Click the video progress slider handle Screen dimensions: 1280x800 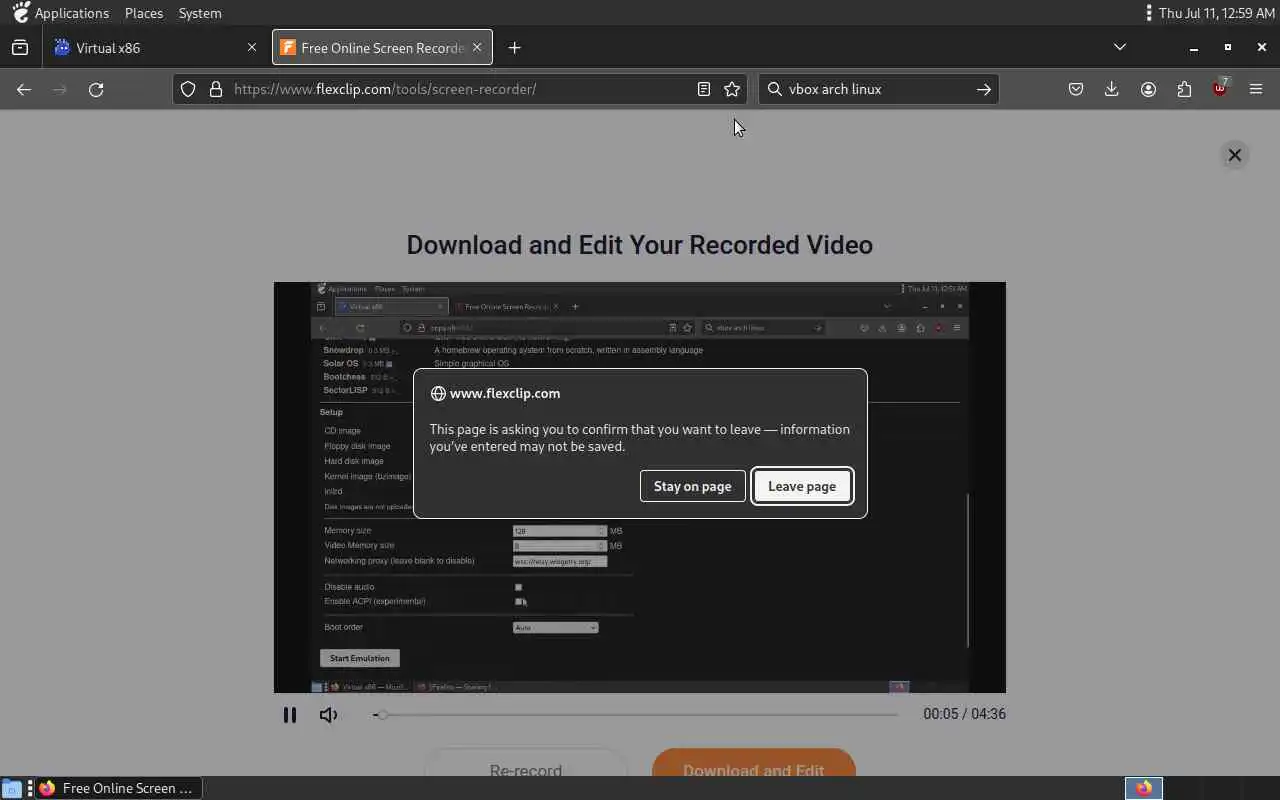[382, 715]
